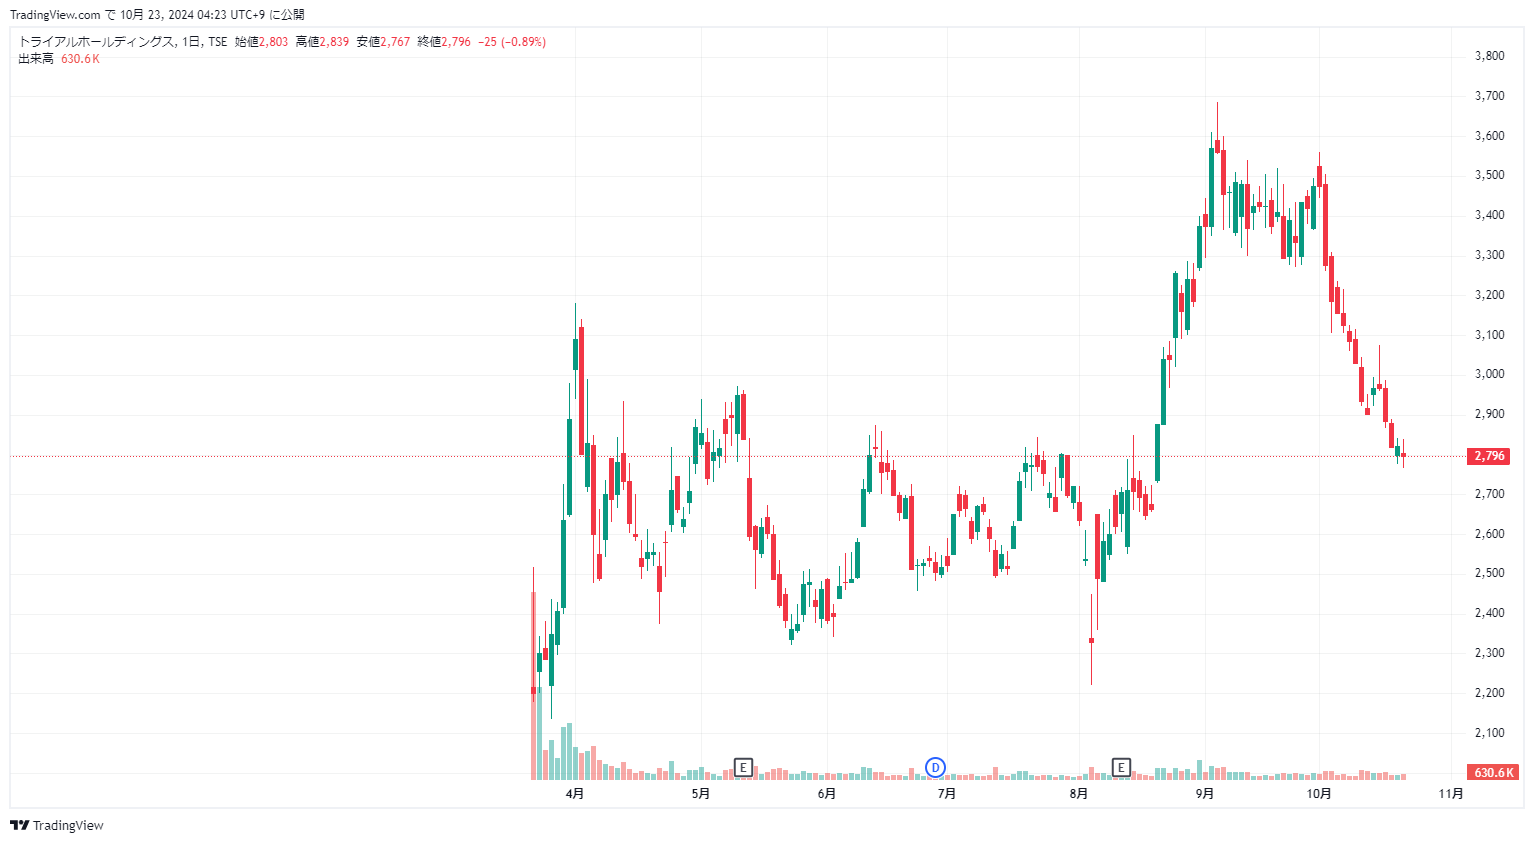Click the 3,800 price axis label

click(x=1489, y=56)
